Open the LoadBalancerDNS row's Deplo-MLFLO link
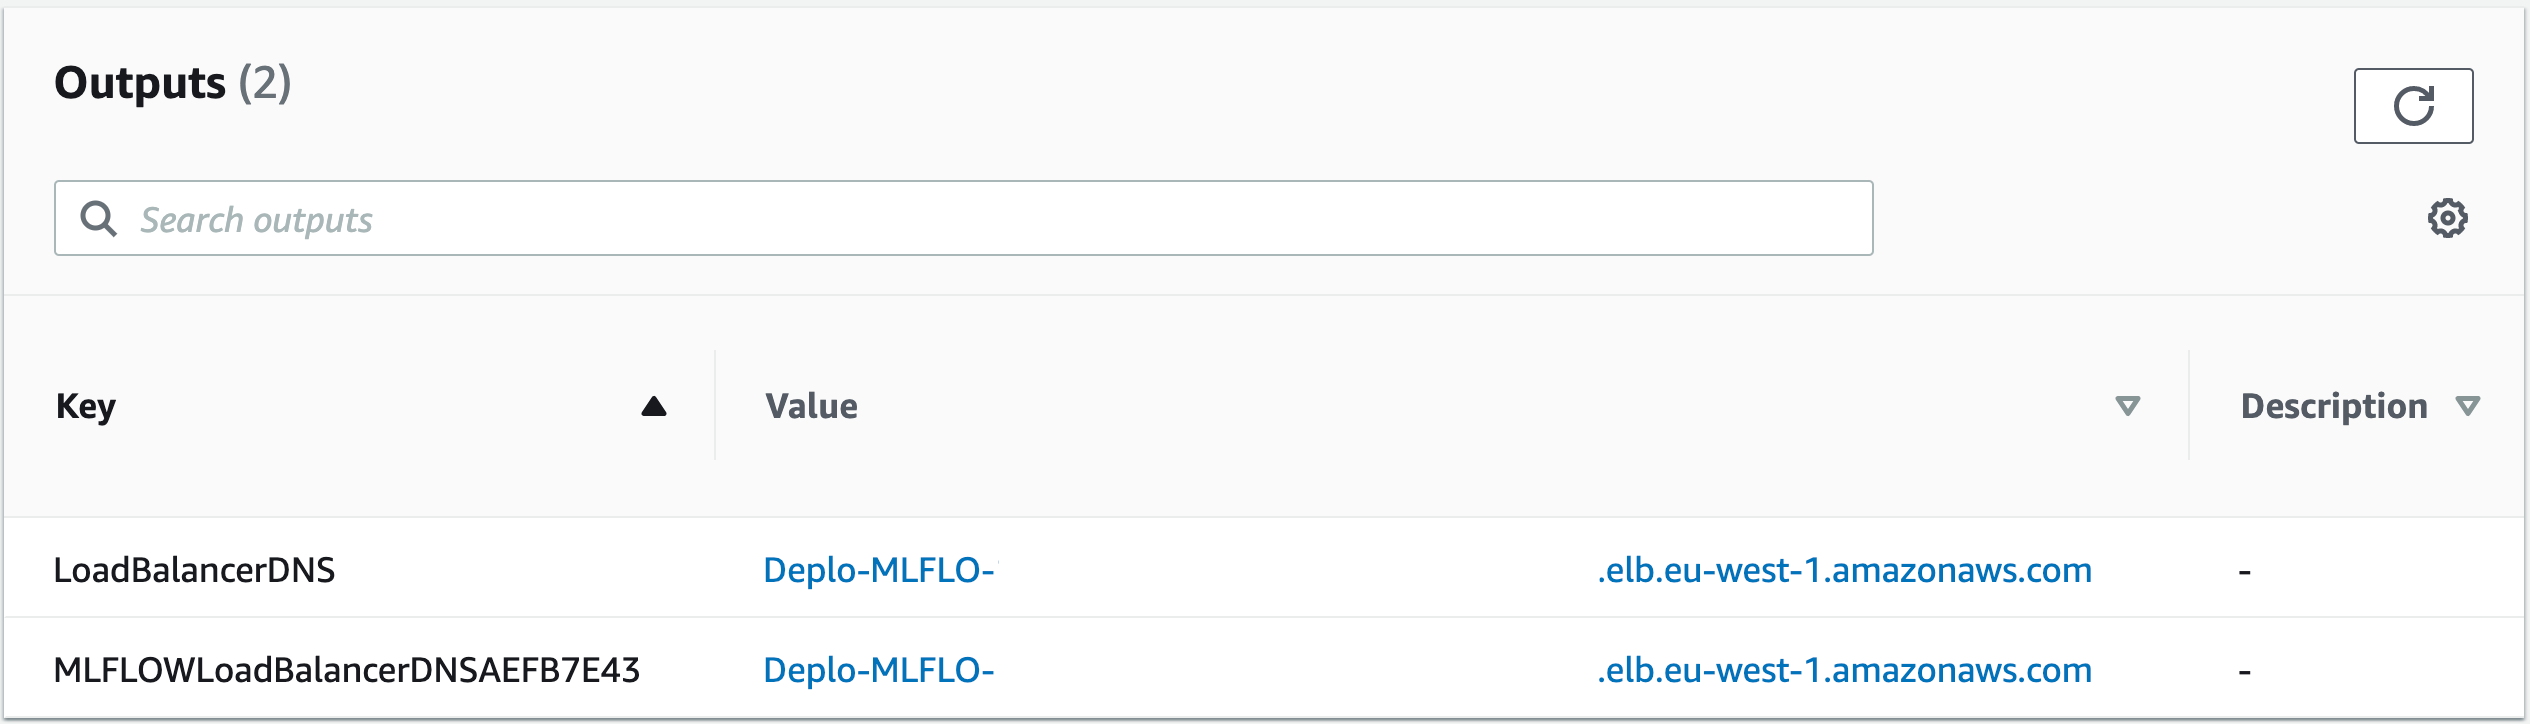The width and height of the screenshot is (2530, 724). click(x=878, y=570)
